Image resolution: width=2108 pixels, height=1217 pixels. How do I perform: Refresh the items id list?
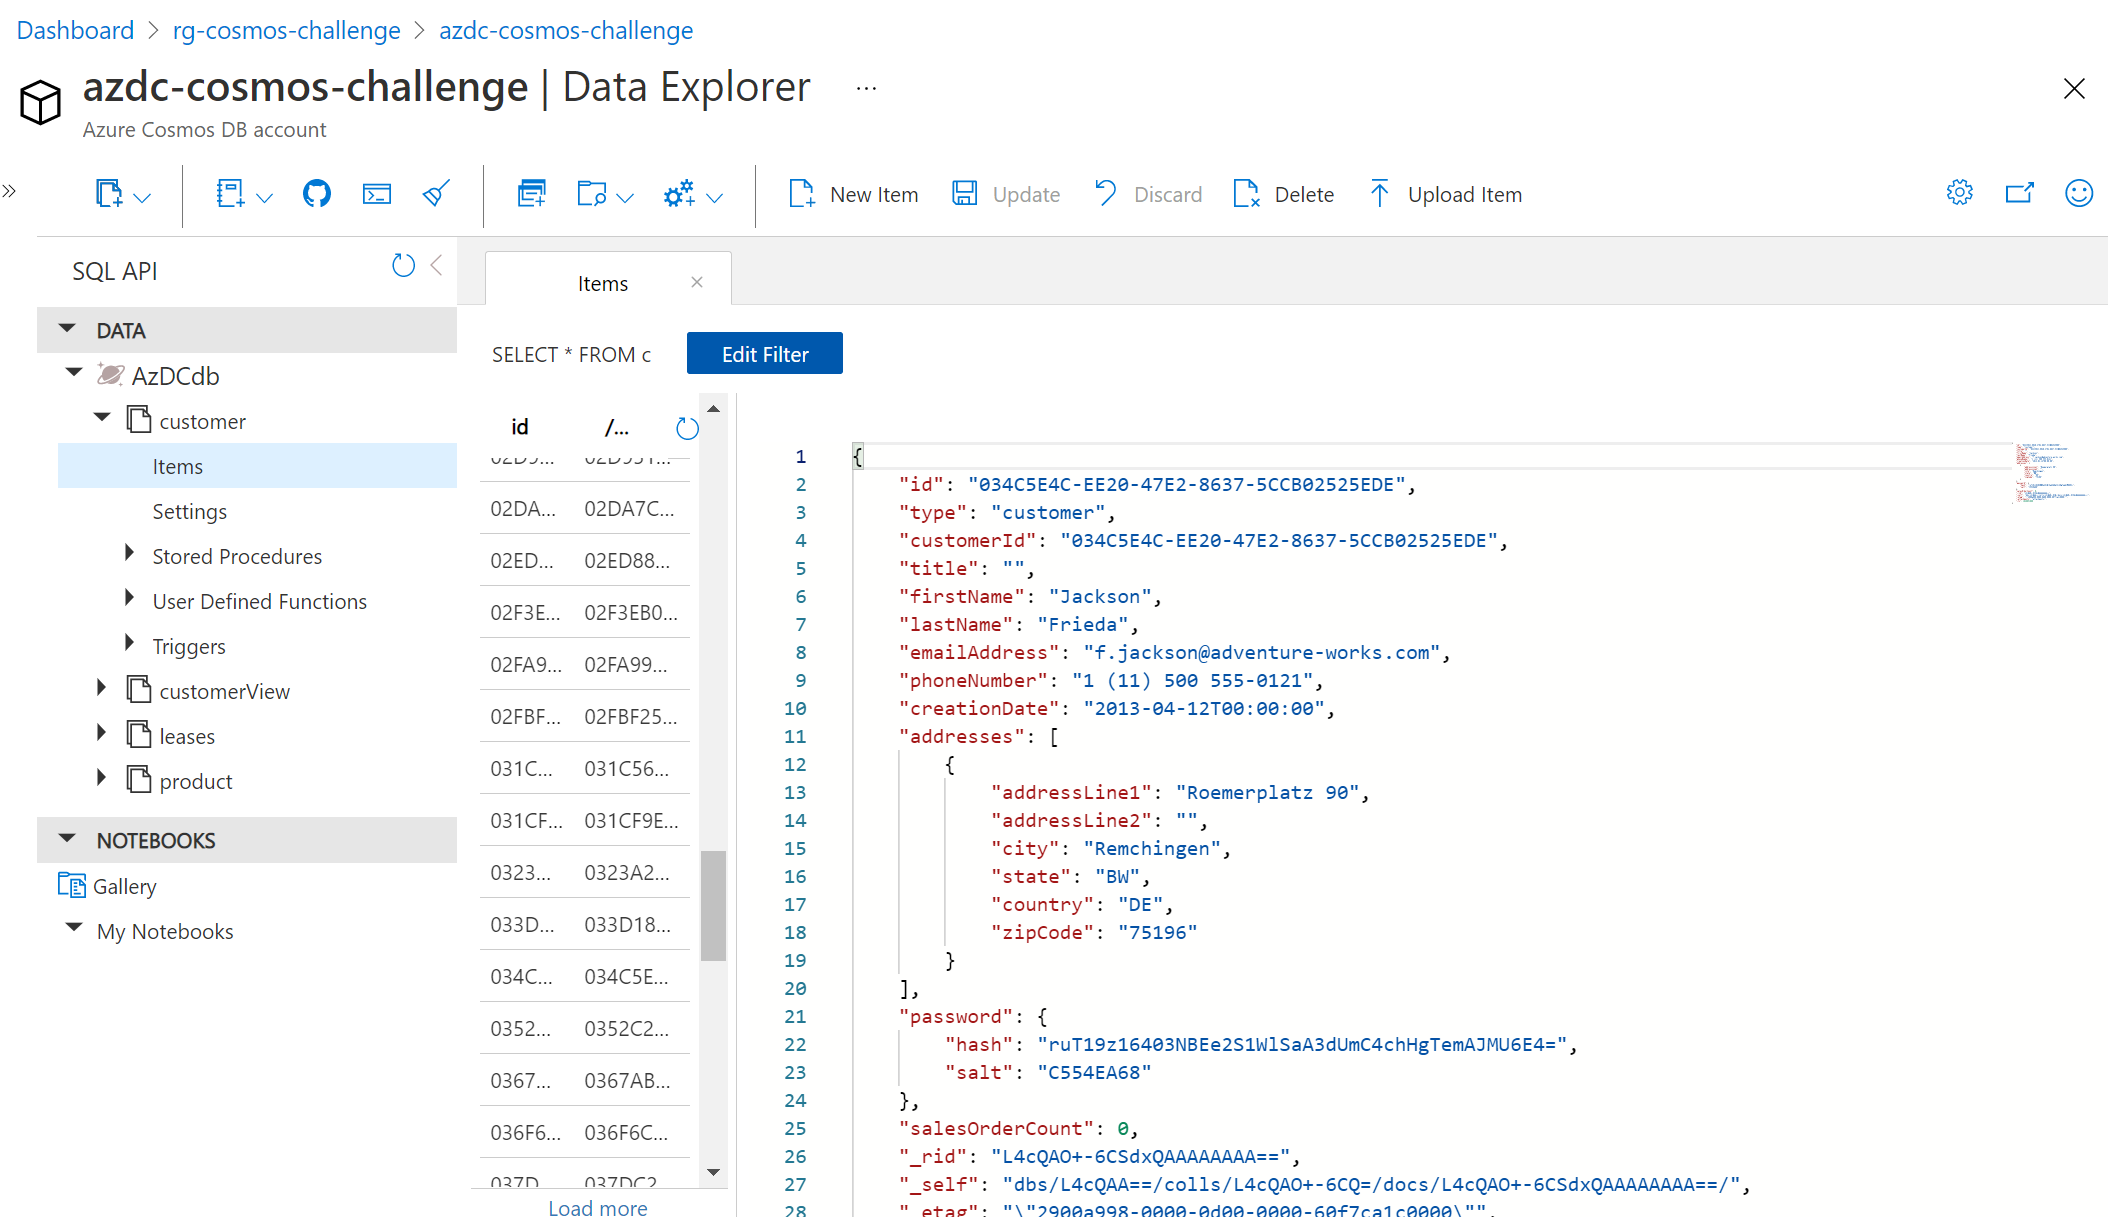(x=687, y=428)
